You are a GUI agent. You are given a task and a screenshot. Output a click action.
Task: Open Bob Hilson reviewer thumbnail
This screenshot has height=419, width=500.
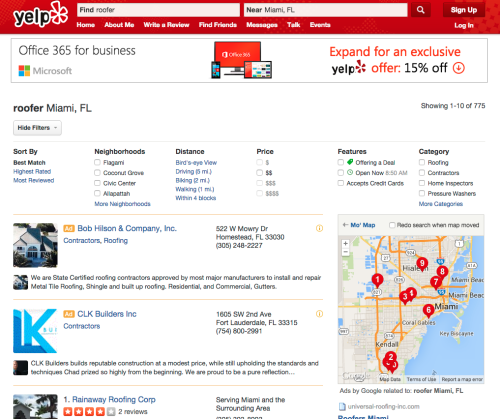click(20, 282)
